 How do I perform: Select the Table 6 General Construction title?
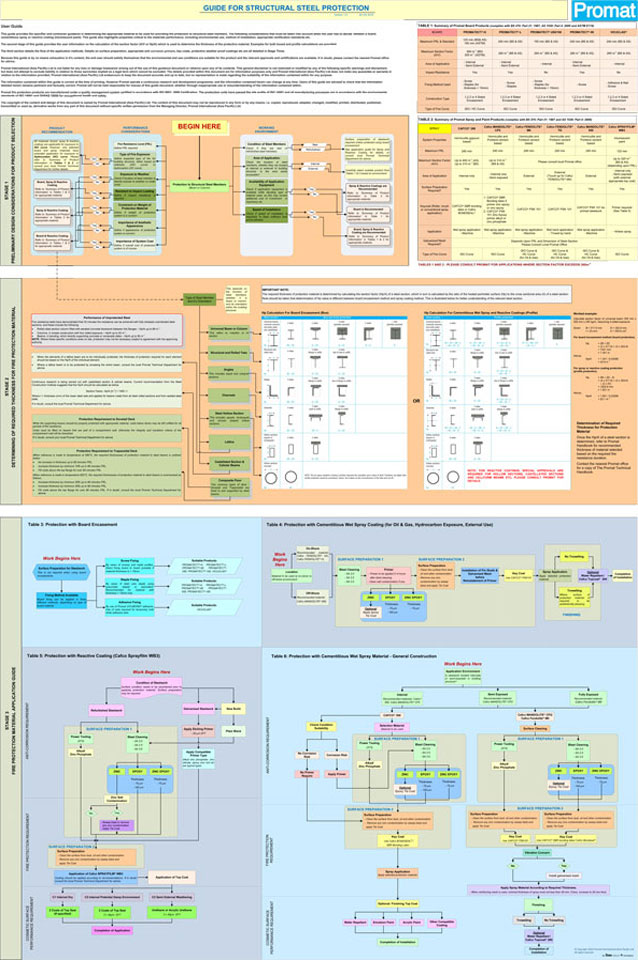(x=353, y=656)
